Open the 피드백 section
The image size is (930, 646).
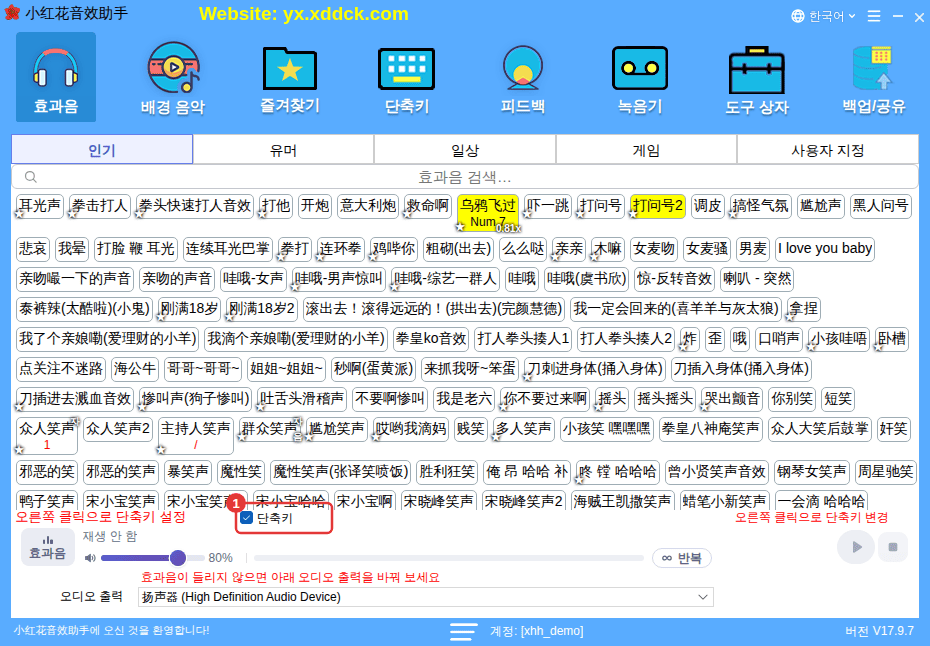tap(523, 77)
